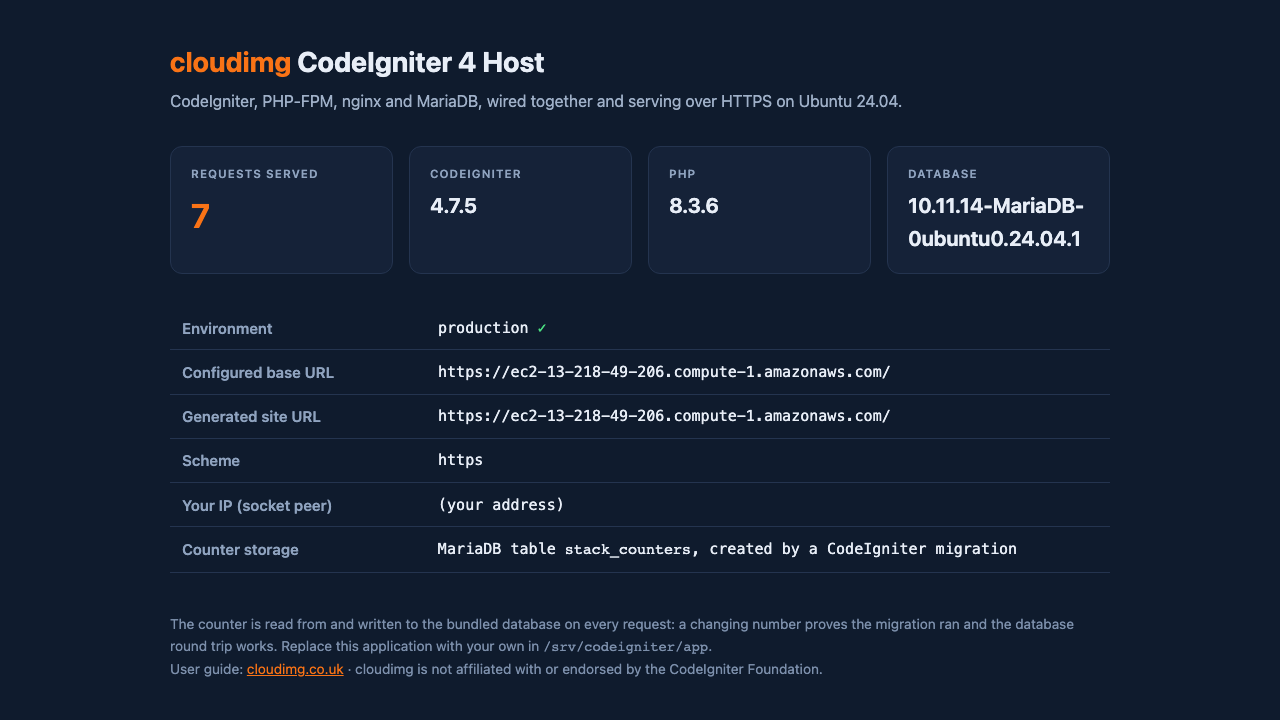
Task: Click the 'CODEIGNITER' card label
Action: click(x=476, y=174)
